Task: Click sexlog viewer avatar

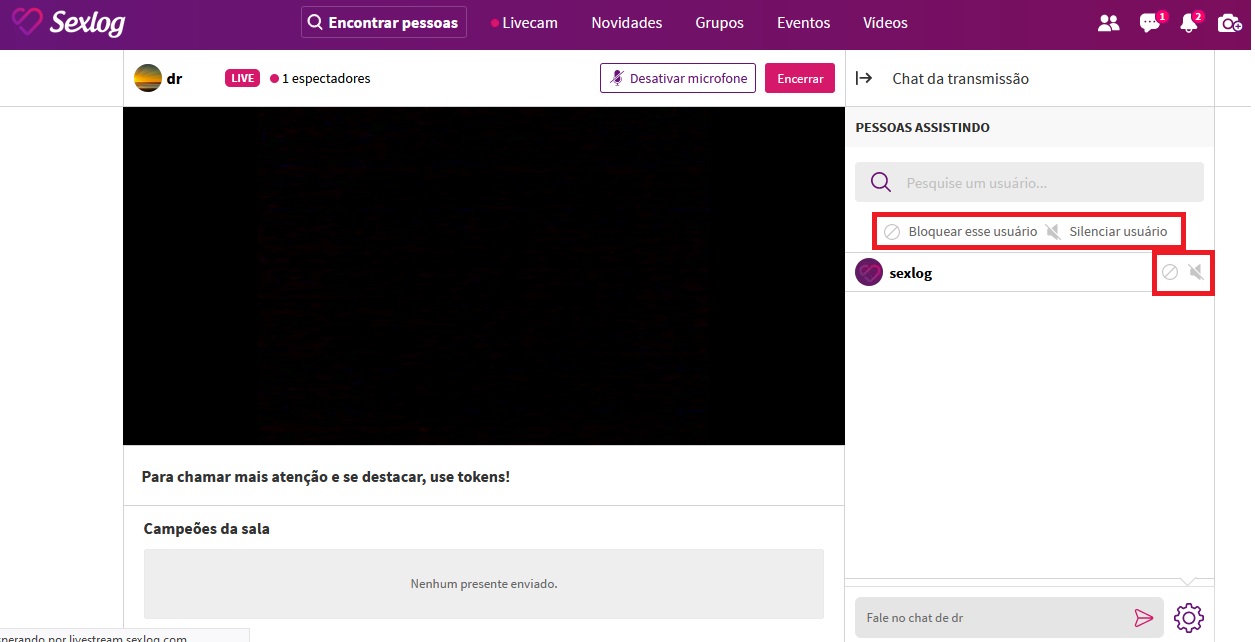Action: pyautogui.click(x=869, y=272)
